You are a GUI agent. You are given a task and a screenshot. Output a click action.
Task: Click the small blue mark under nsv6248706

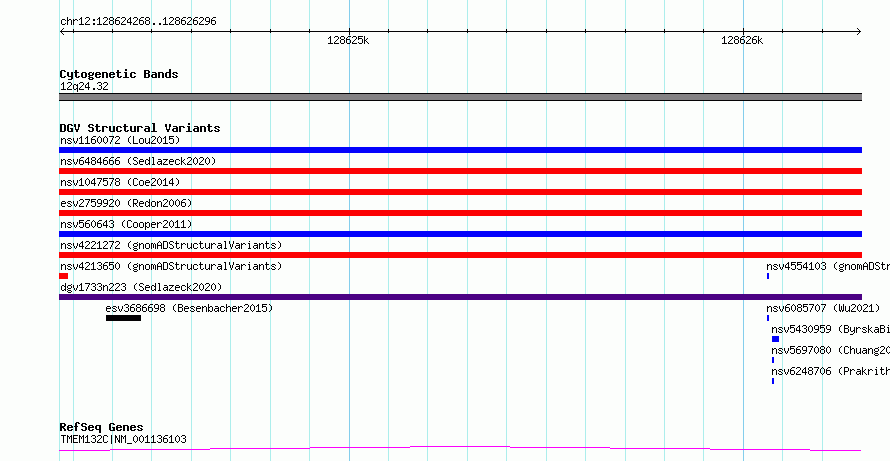773,381
